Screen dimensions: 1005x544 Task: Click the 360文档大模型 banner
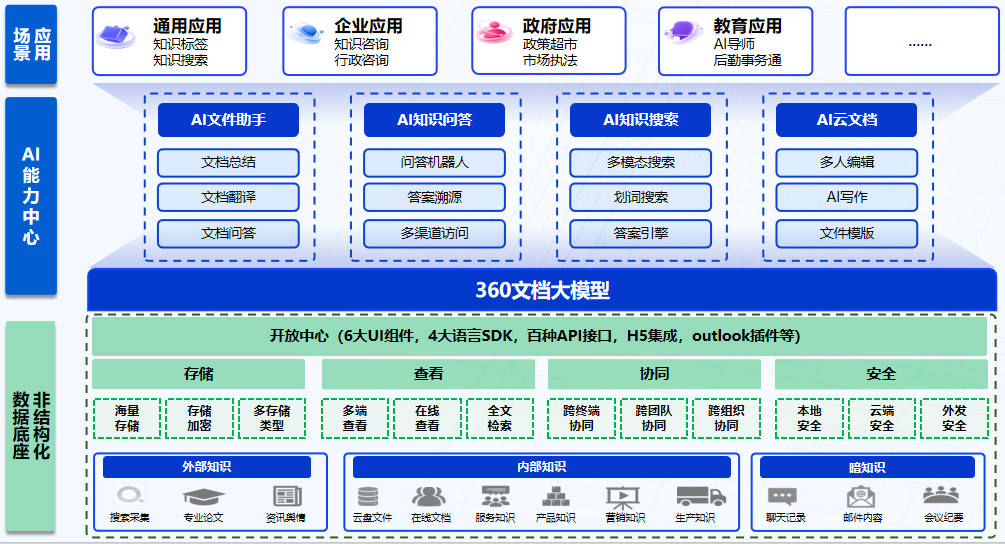542,290
